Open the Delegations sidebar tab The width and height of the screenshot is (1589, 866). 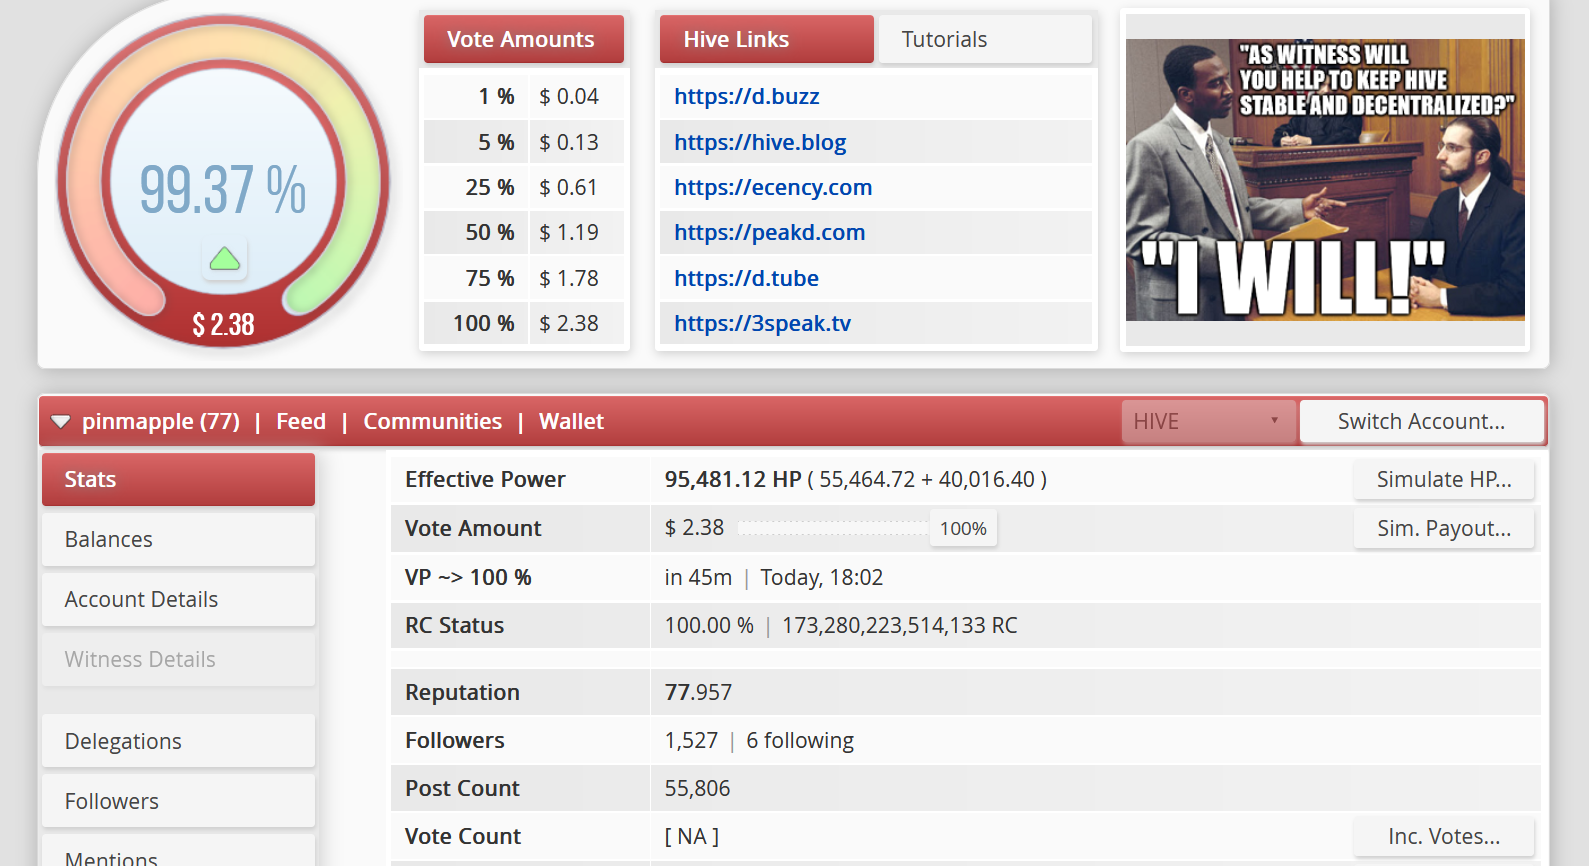(x=178, y=741)
